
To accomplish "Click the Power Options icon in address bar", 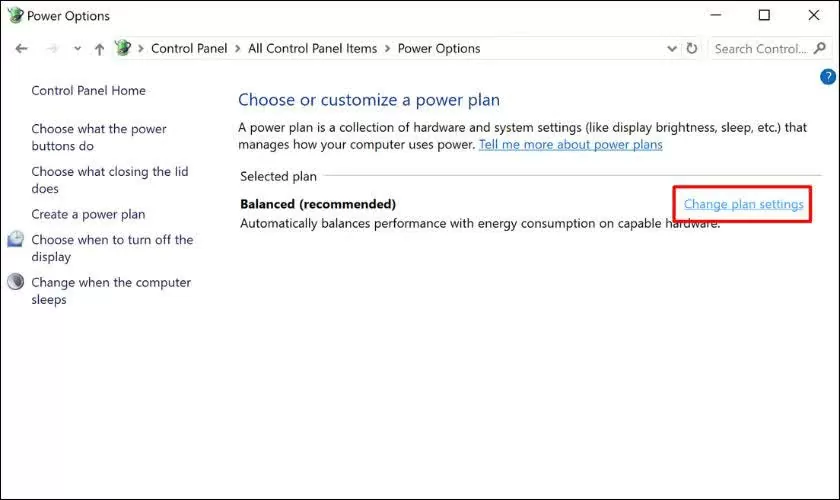I will click(124, 48).
